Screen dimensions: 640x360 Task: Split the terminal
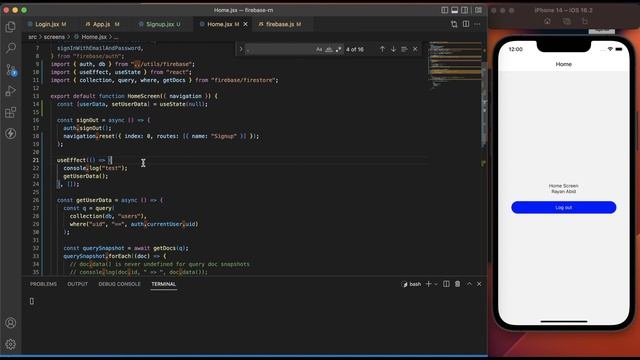[x=446, y=284]
